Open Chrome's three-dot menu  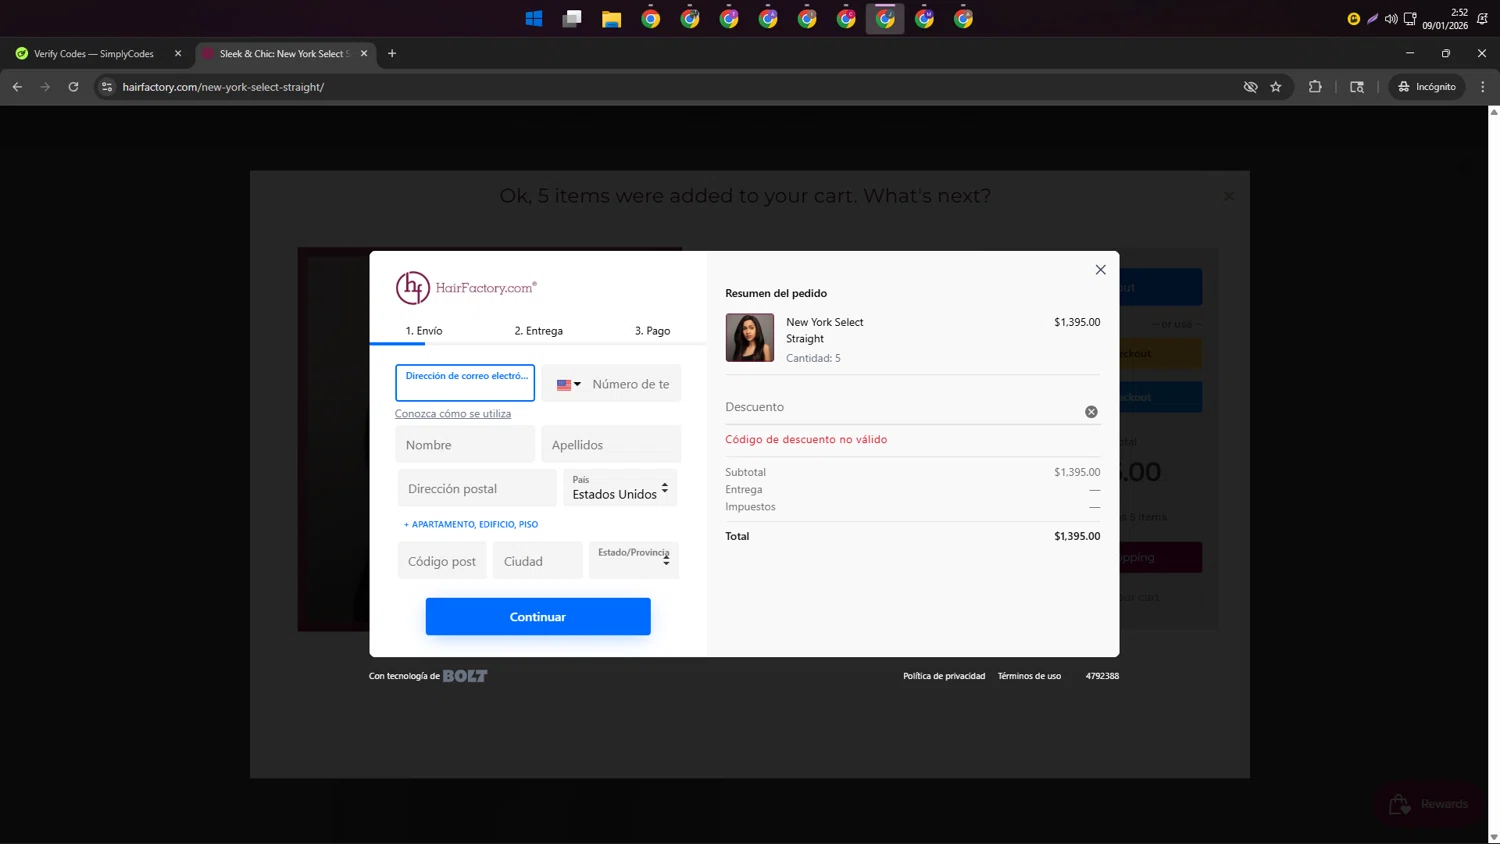coord(1483,87)
